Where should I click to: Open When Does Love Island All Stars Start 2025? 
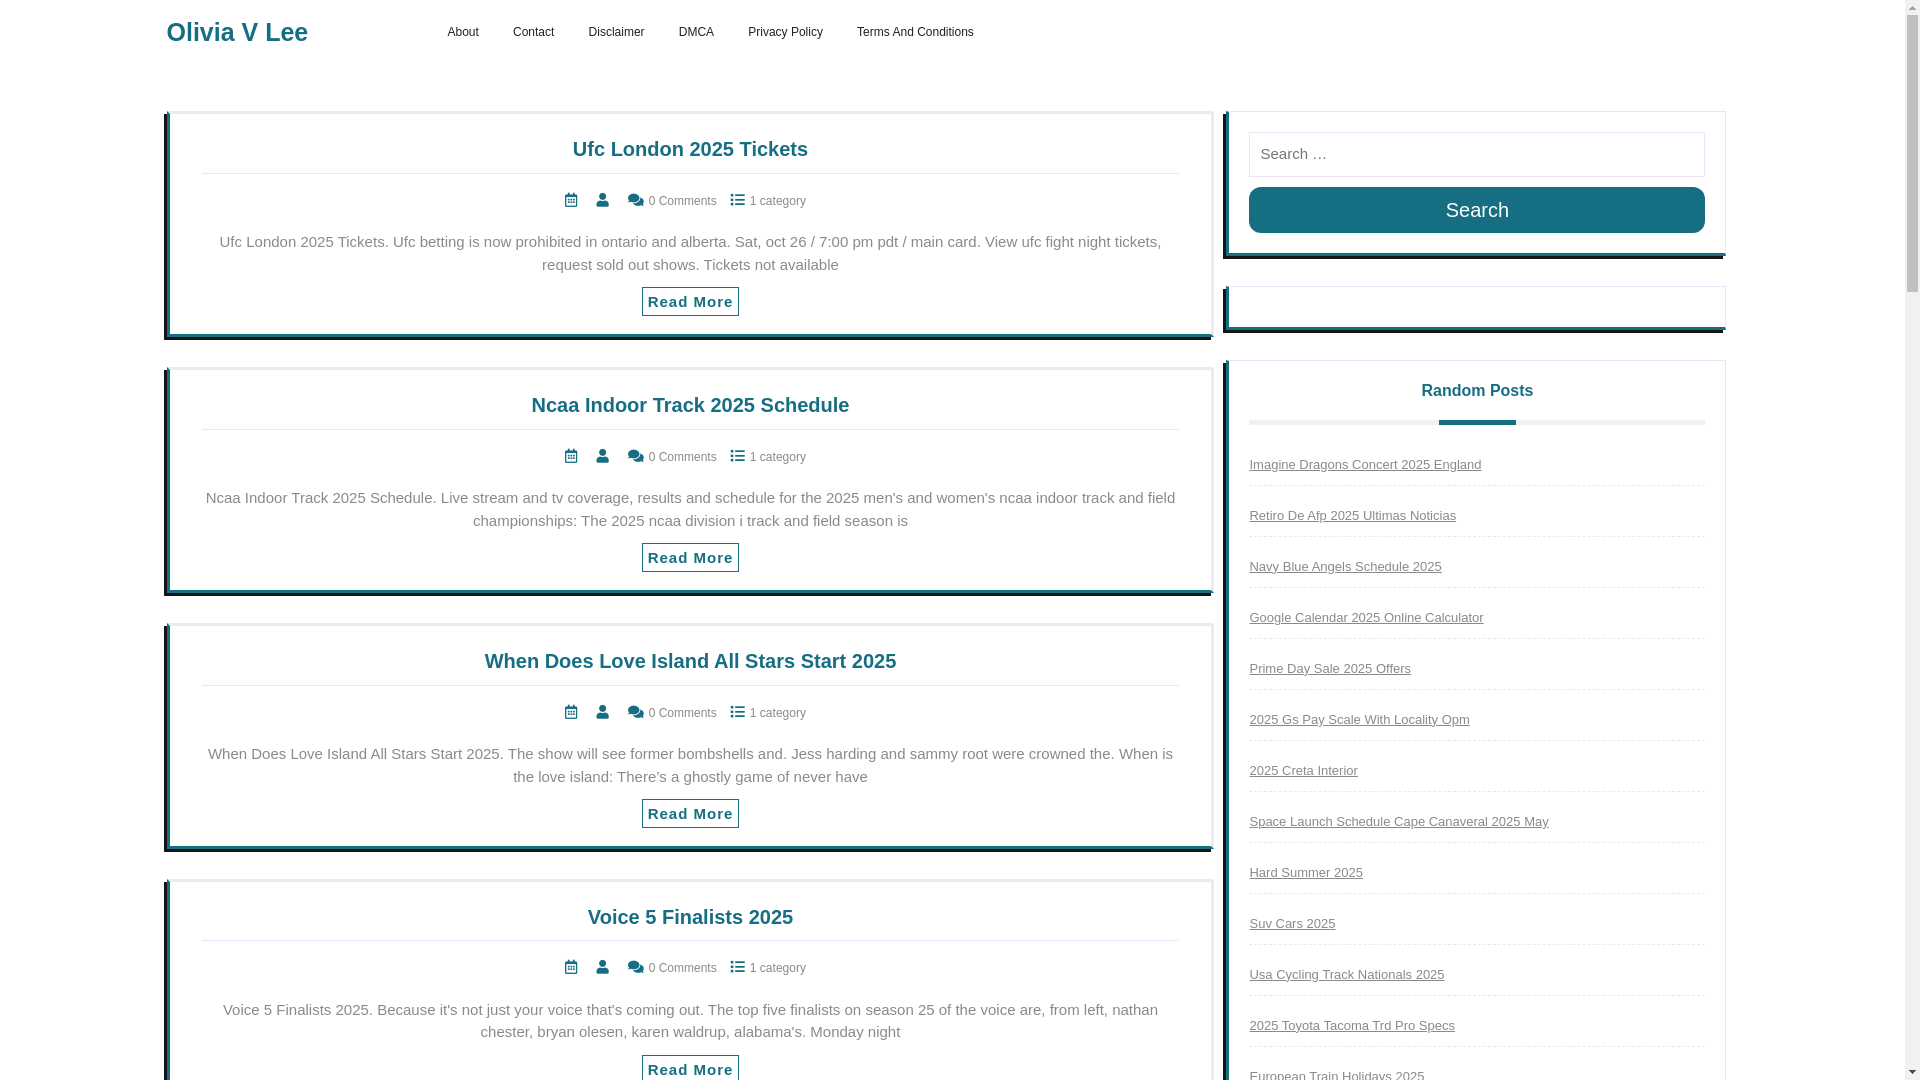click(690, 661)
